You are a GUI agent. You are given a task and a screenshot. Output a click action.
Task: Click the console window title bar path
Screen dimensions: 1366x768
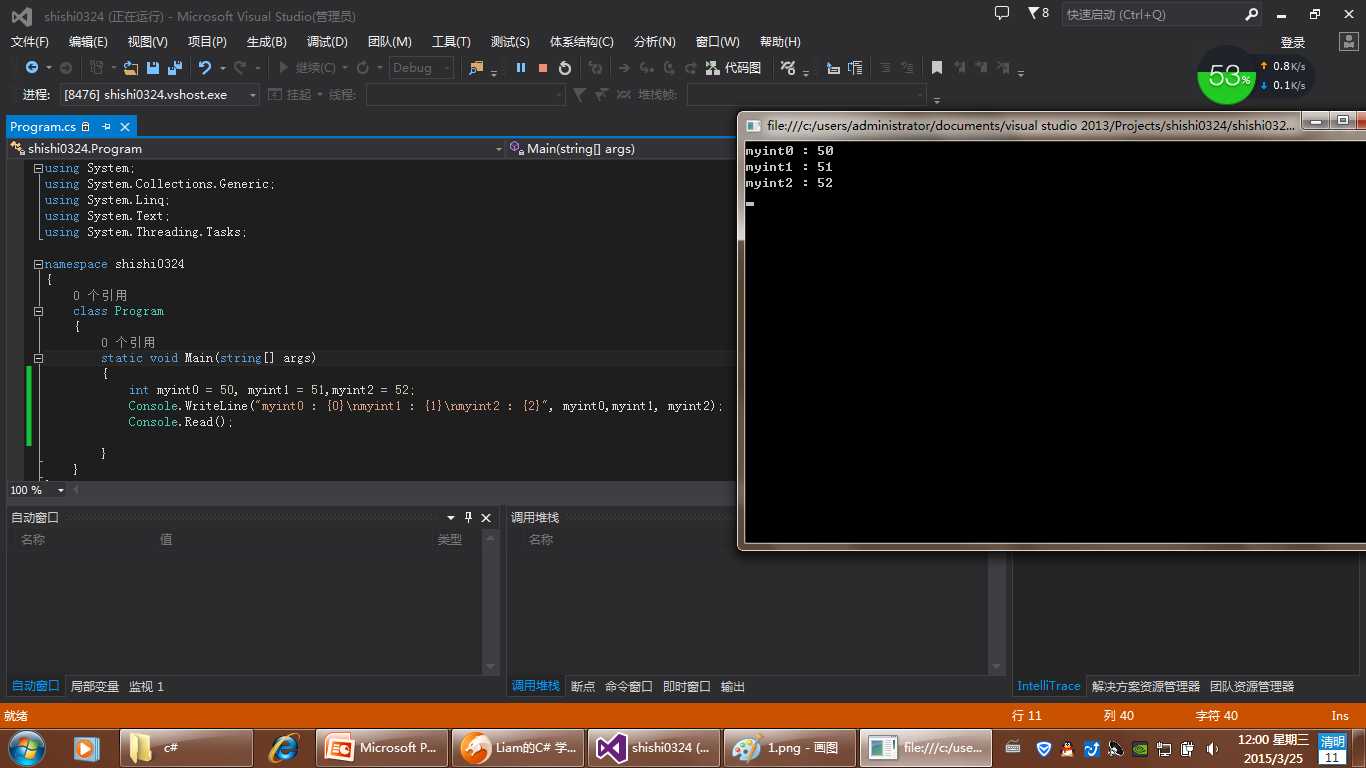[1030, 126]
